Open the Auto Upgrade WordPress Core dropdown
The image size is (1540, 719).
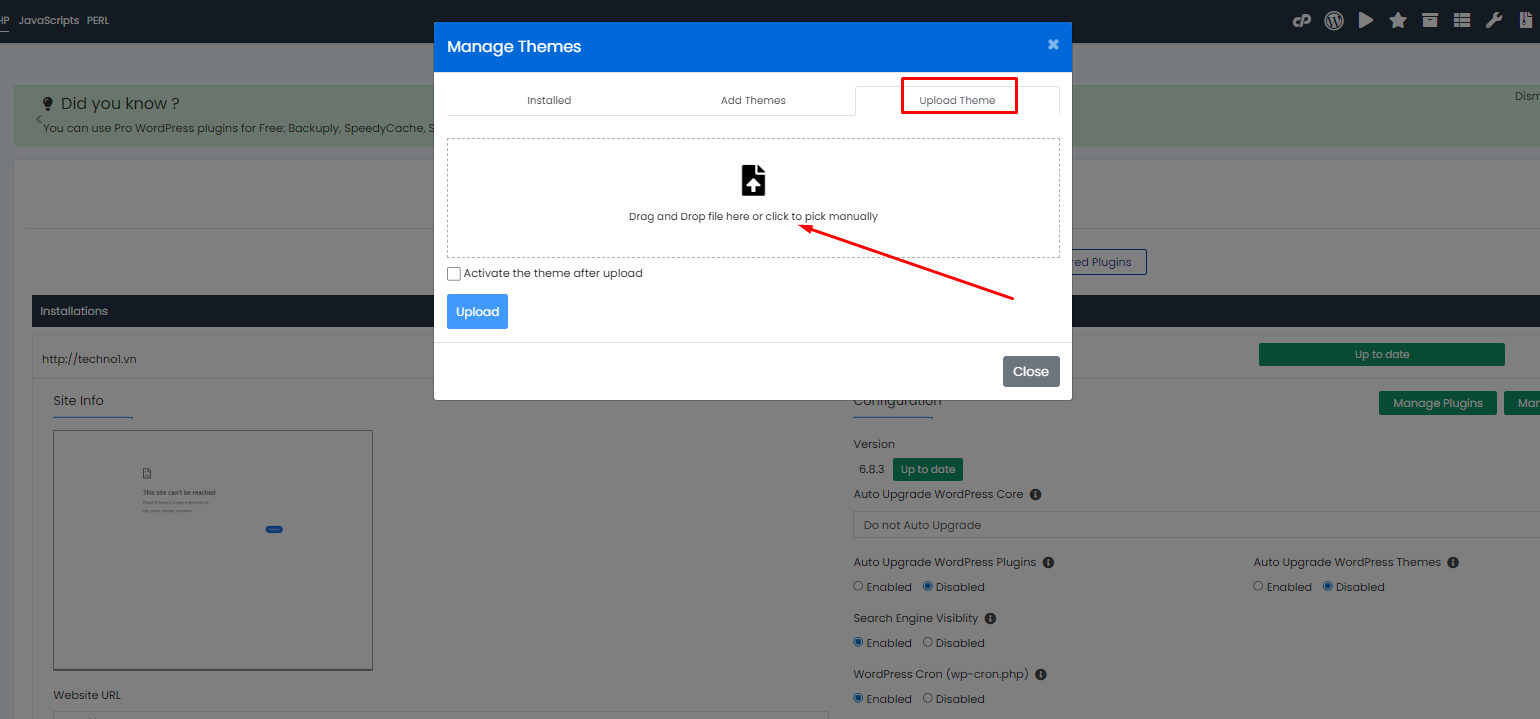point(1190,525)
